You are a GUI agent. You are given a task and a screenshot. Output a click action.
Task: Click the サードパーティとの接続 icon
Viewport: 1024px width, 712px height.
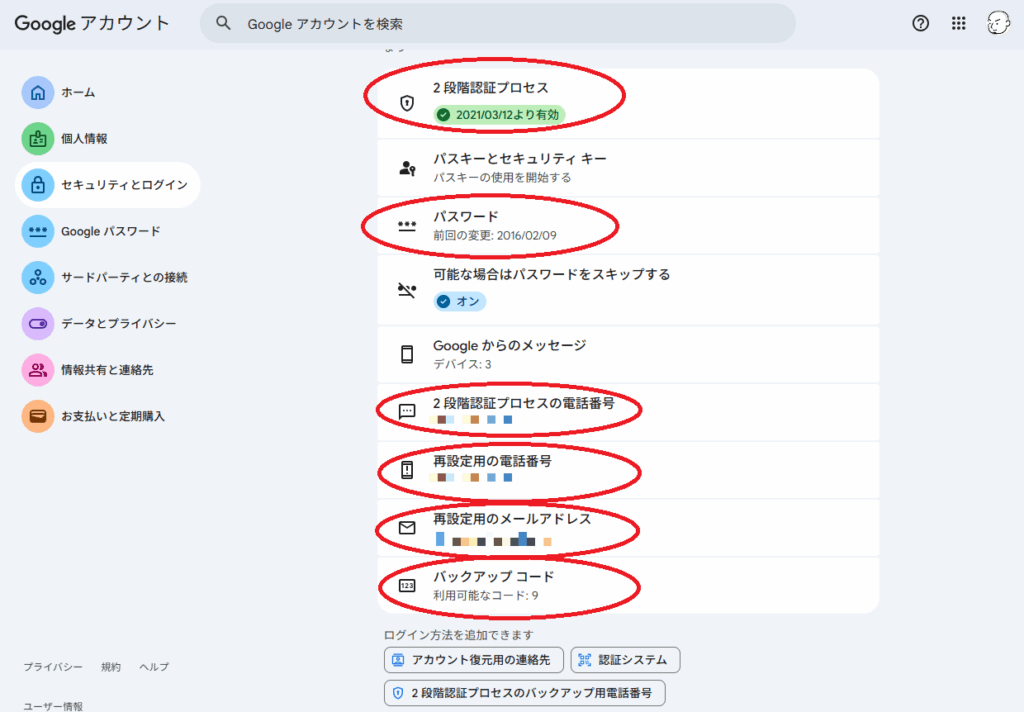(38, 277)
